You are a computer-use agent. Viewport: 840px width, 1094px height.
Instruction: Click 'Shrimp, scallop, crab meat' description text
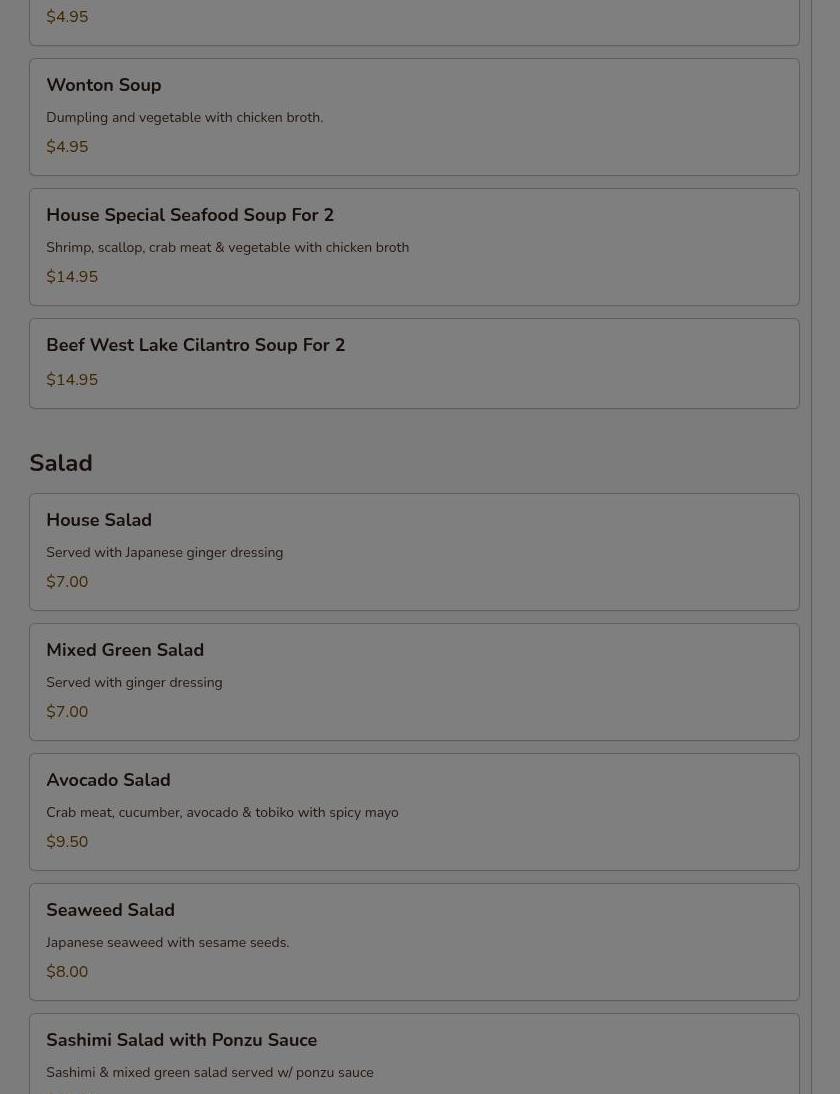(x=227, y=248)
